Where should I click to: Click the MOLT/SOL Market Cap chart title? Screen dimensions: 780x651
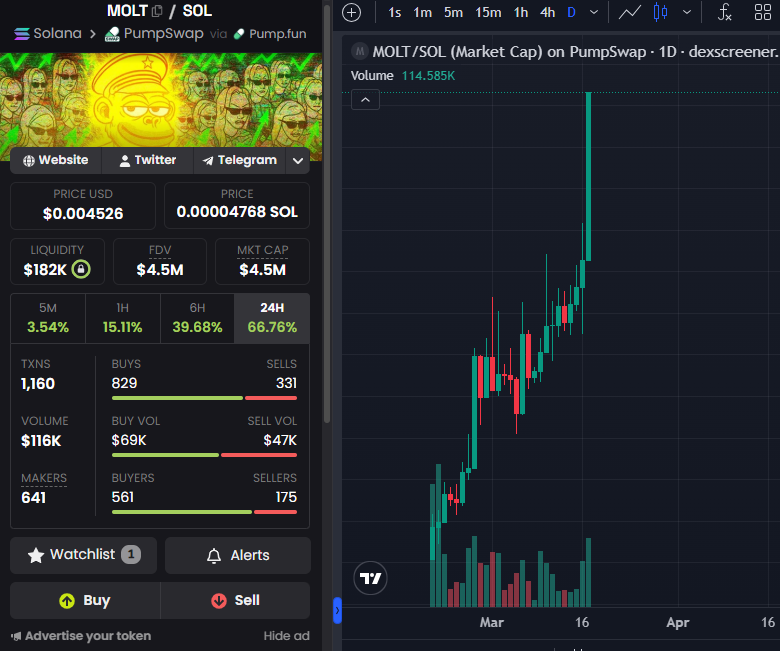point(576,51)
